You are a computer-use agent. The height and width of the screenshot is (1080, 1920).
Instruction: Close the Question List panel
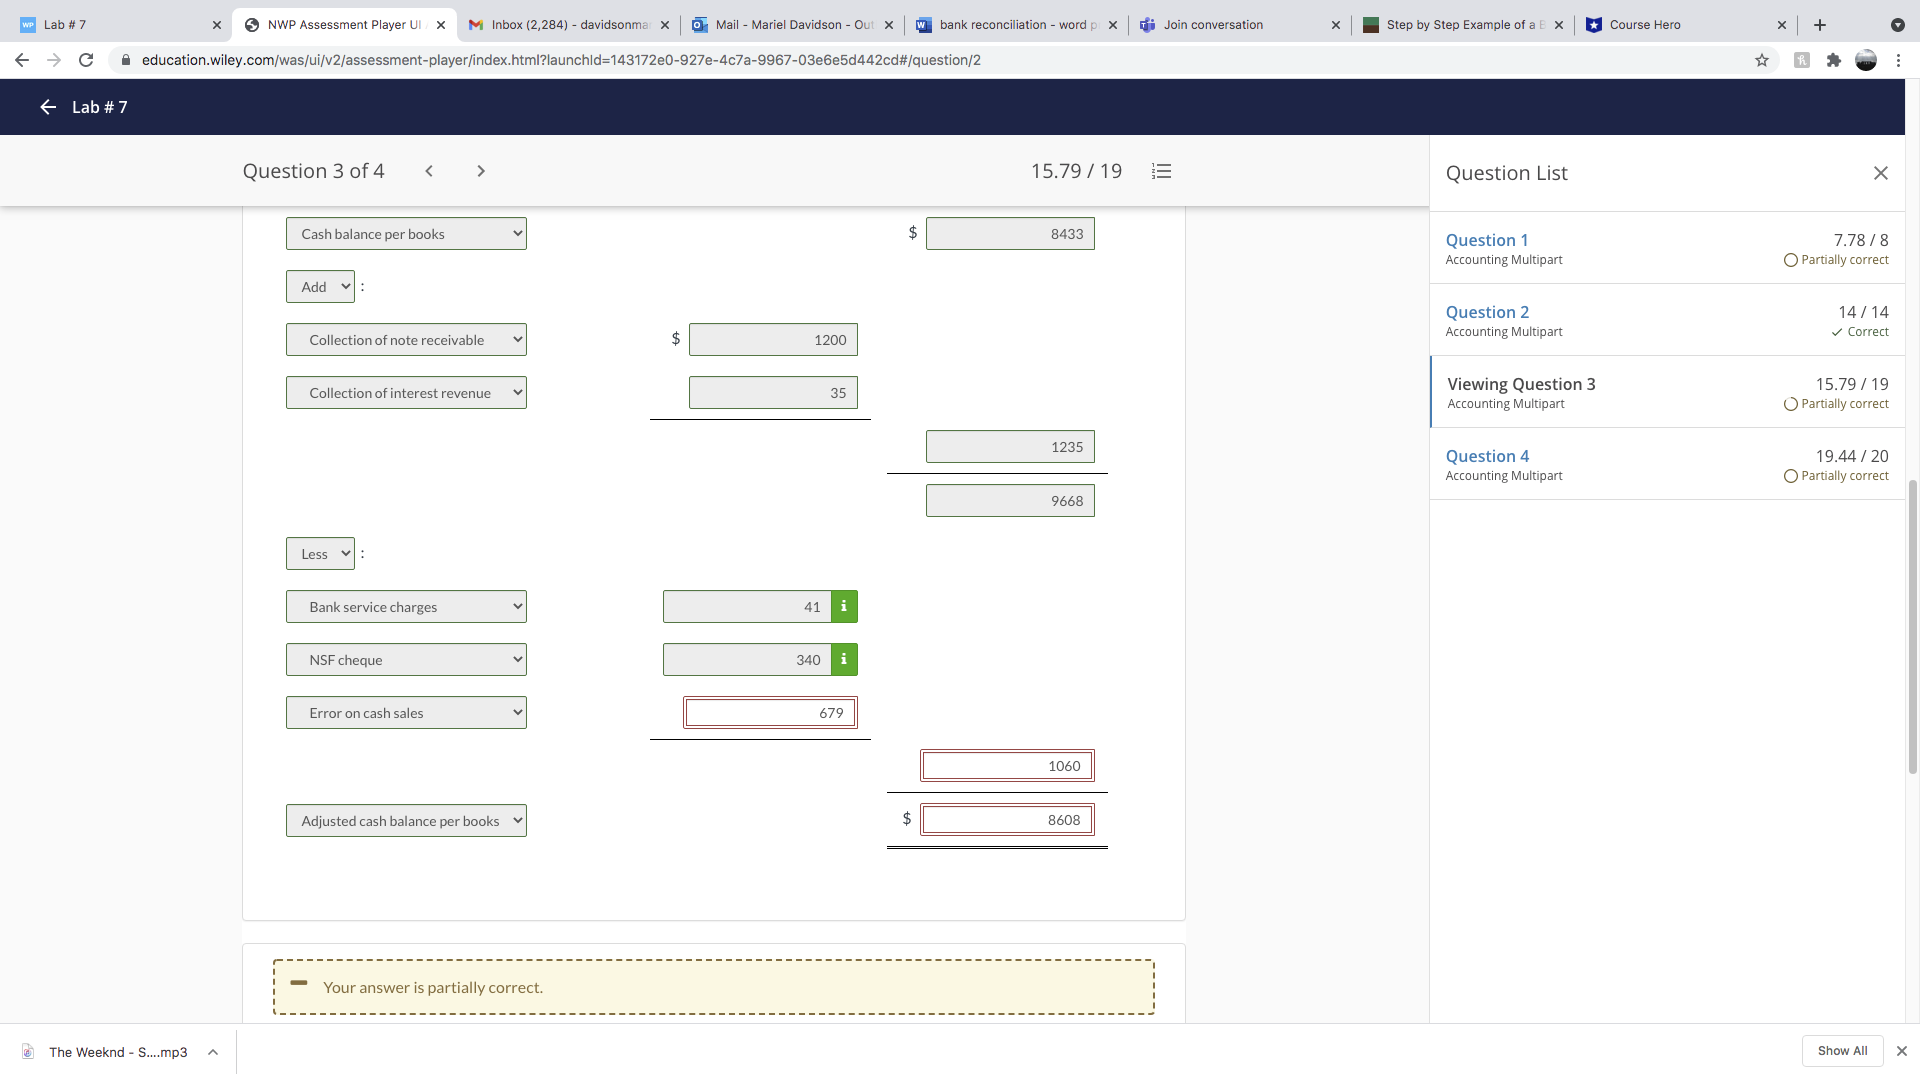(1880, 173)
